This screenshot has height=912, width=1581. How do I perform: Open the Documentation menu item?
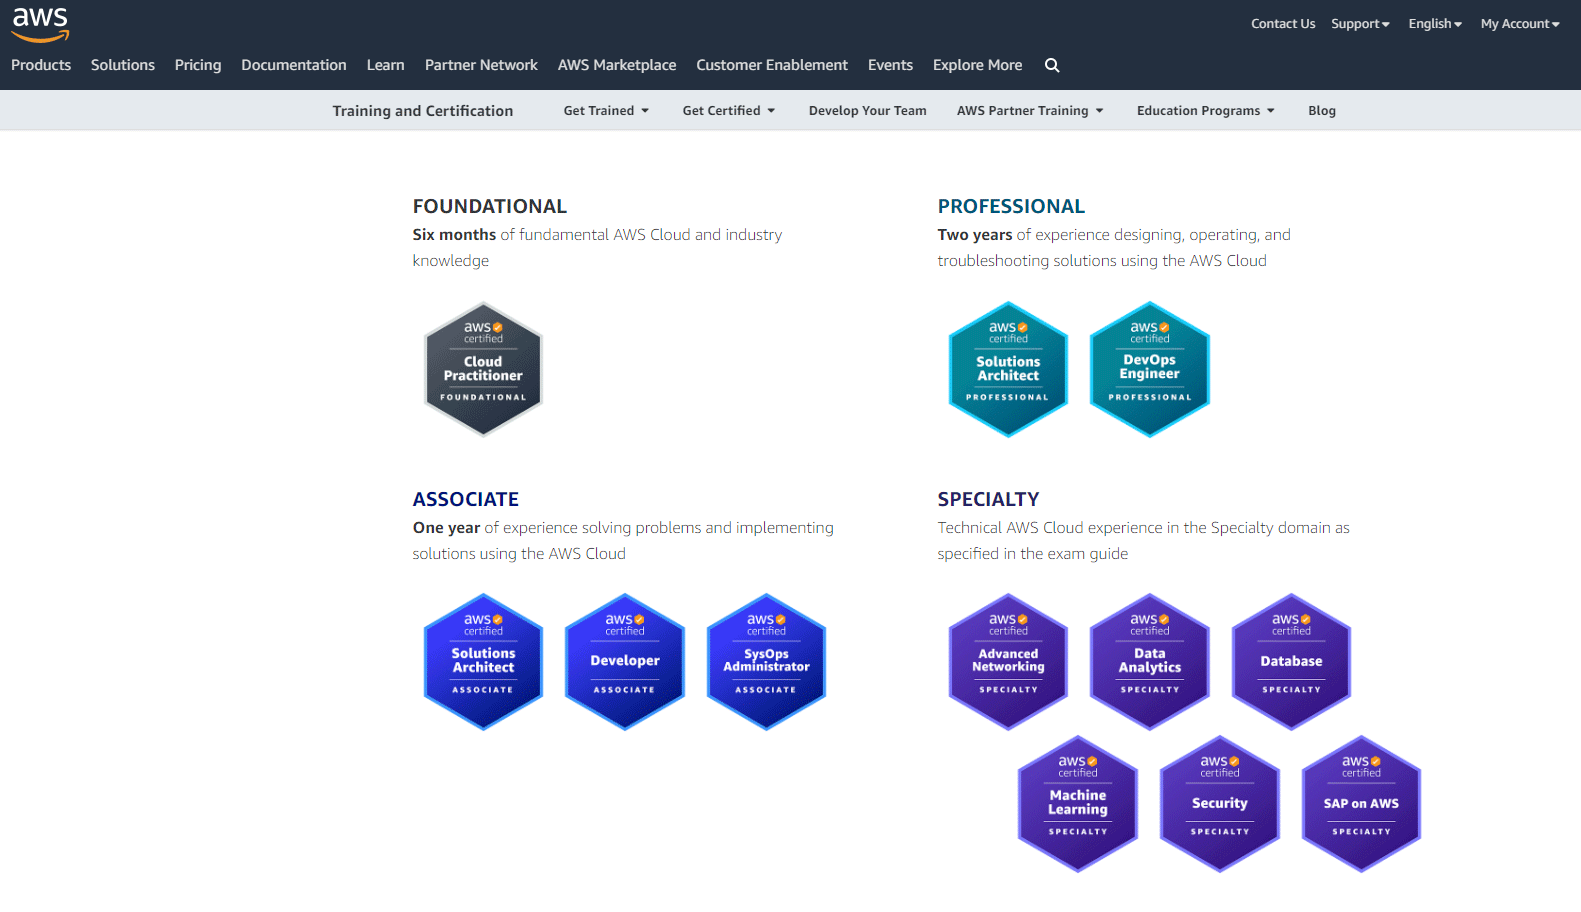tap(294, 65)
